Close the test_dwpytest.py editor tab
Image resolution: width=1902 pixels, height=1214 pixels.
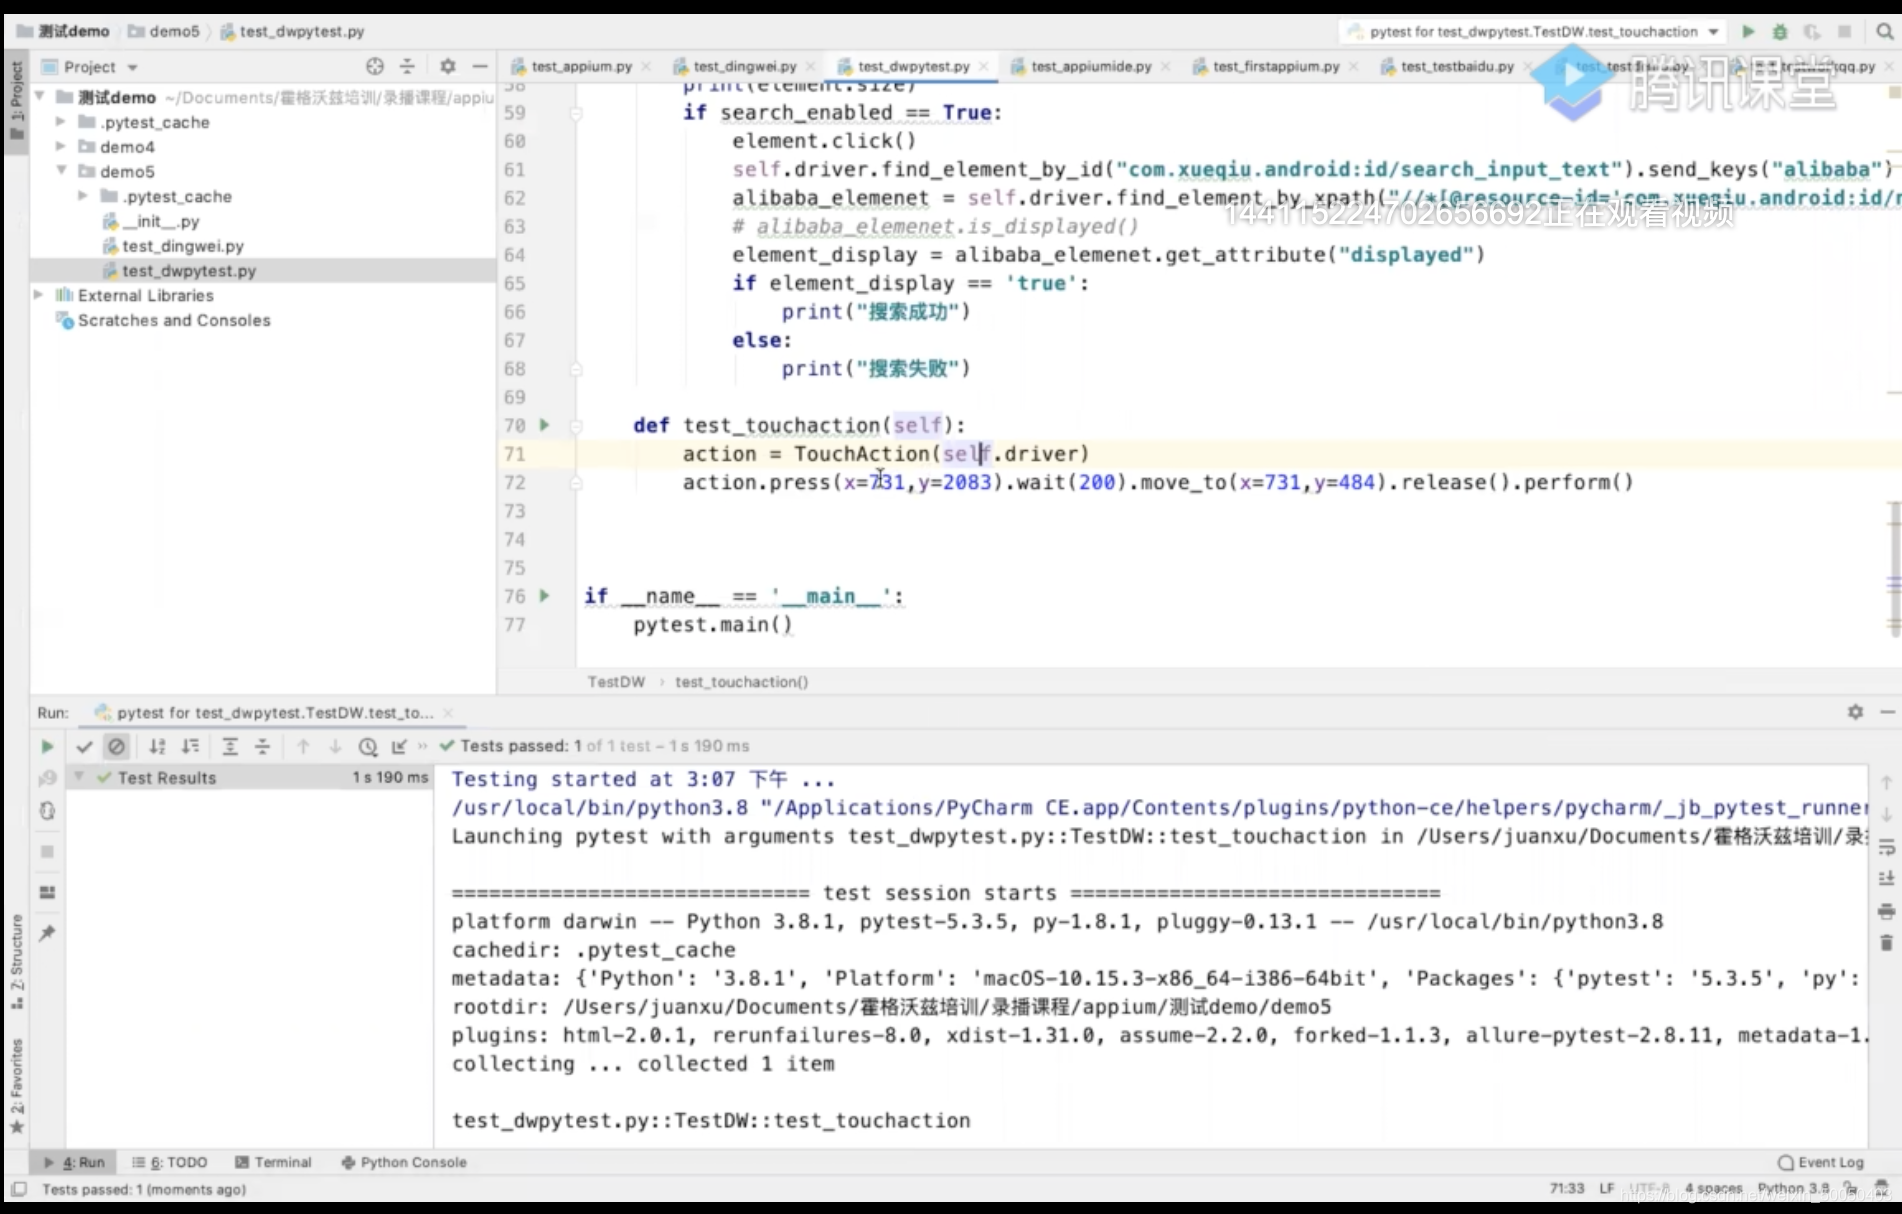[984, 67]
